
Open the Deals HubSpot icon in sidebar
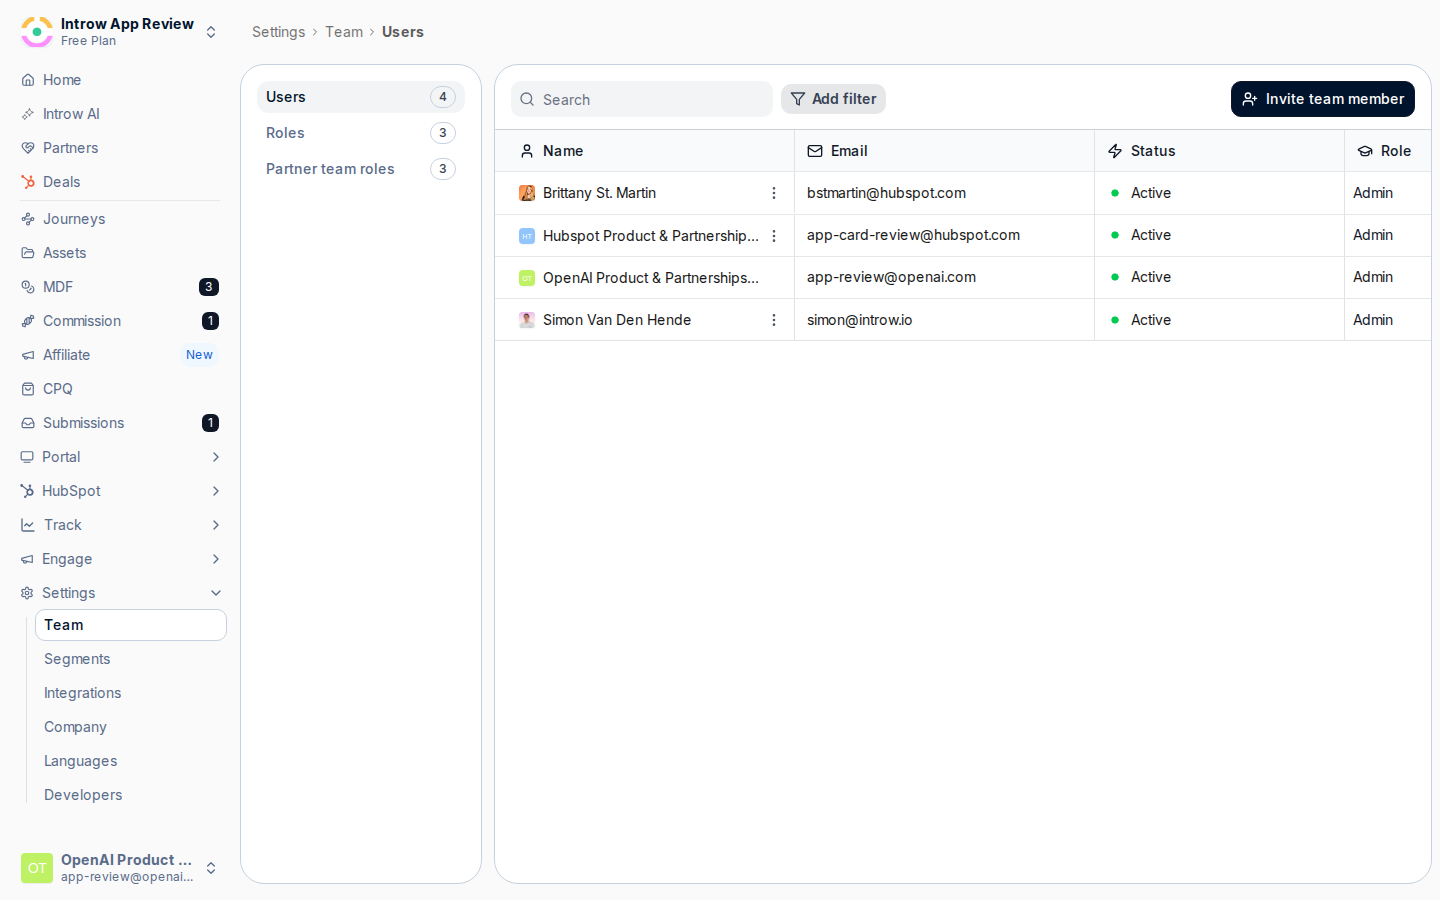(x=28, y=182)
